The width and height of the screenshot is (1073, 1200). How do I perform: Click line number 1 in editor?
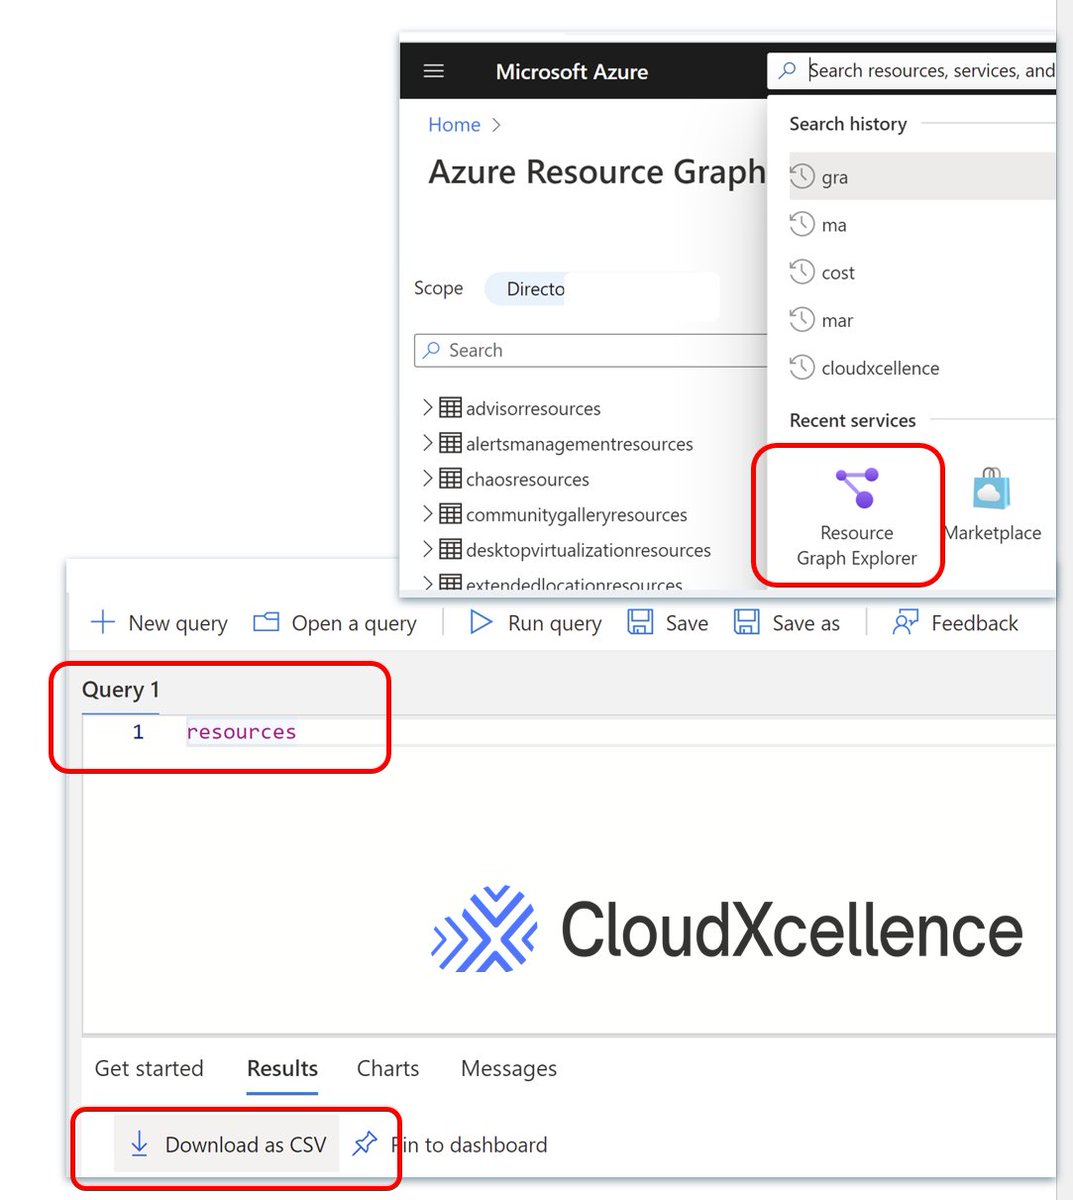pos(138,732)
